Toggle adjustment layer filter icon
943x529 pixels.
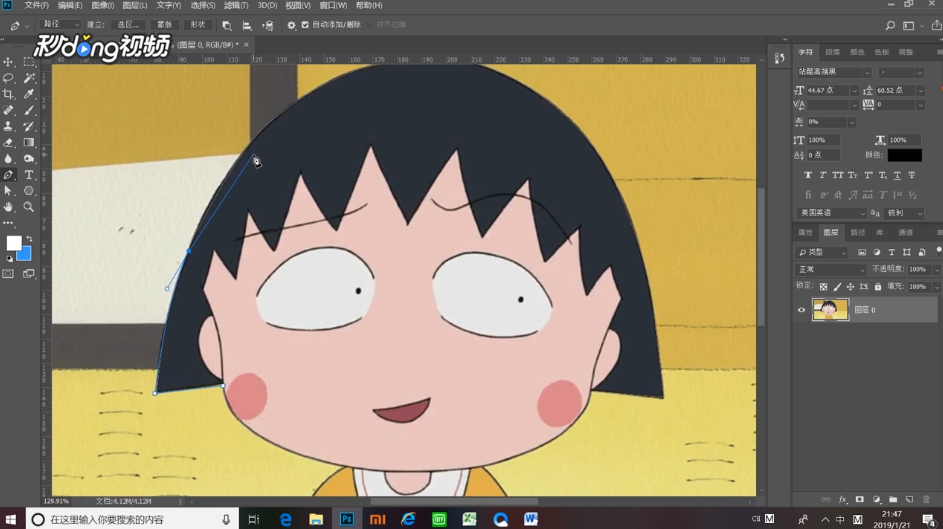876,252
